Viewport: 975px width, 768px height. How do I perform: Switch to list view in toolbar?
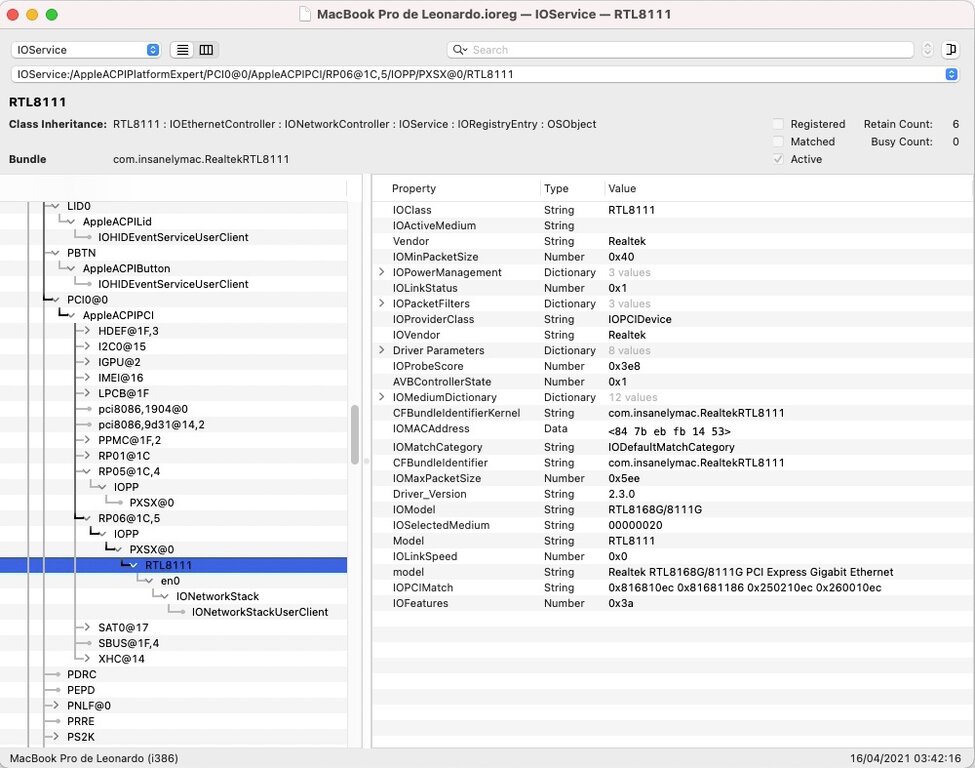click(182, 50)
